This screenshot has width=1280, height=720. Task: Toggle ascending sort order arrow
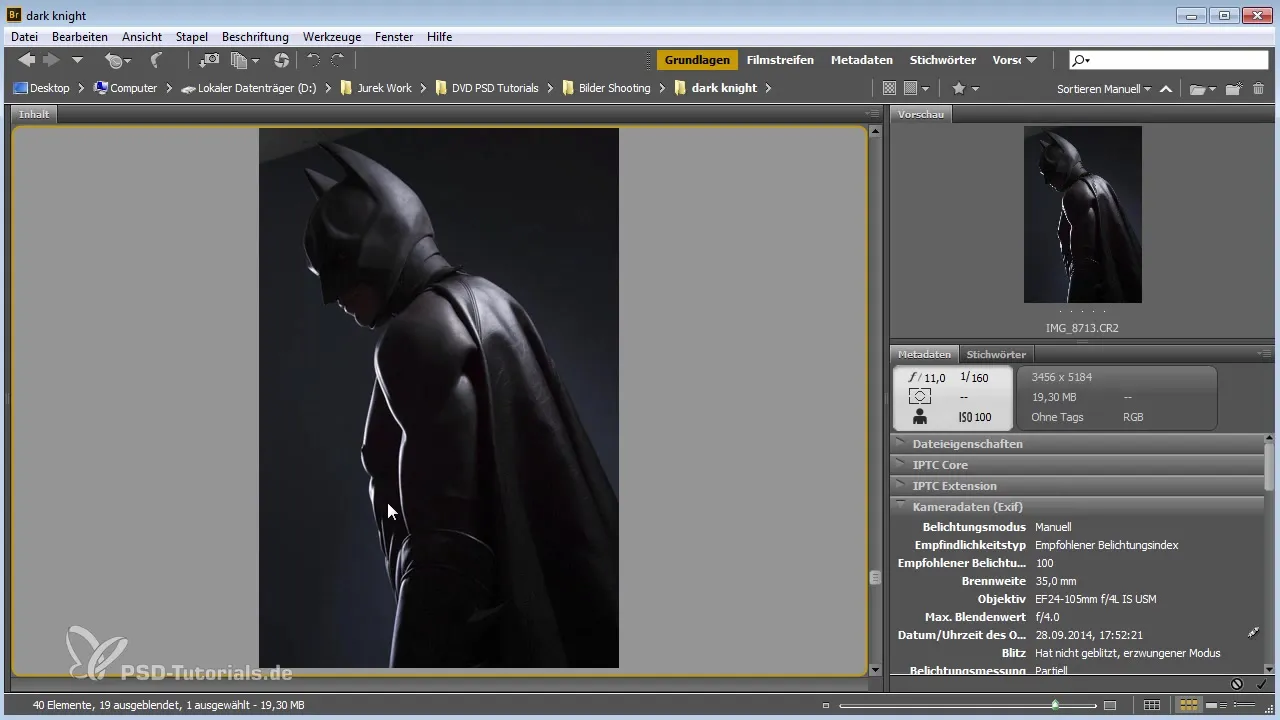tap(1166, 88)
